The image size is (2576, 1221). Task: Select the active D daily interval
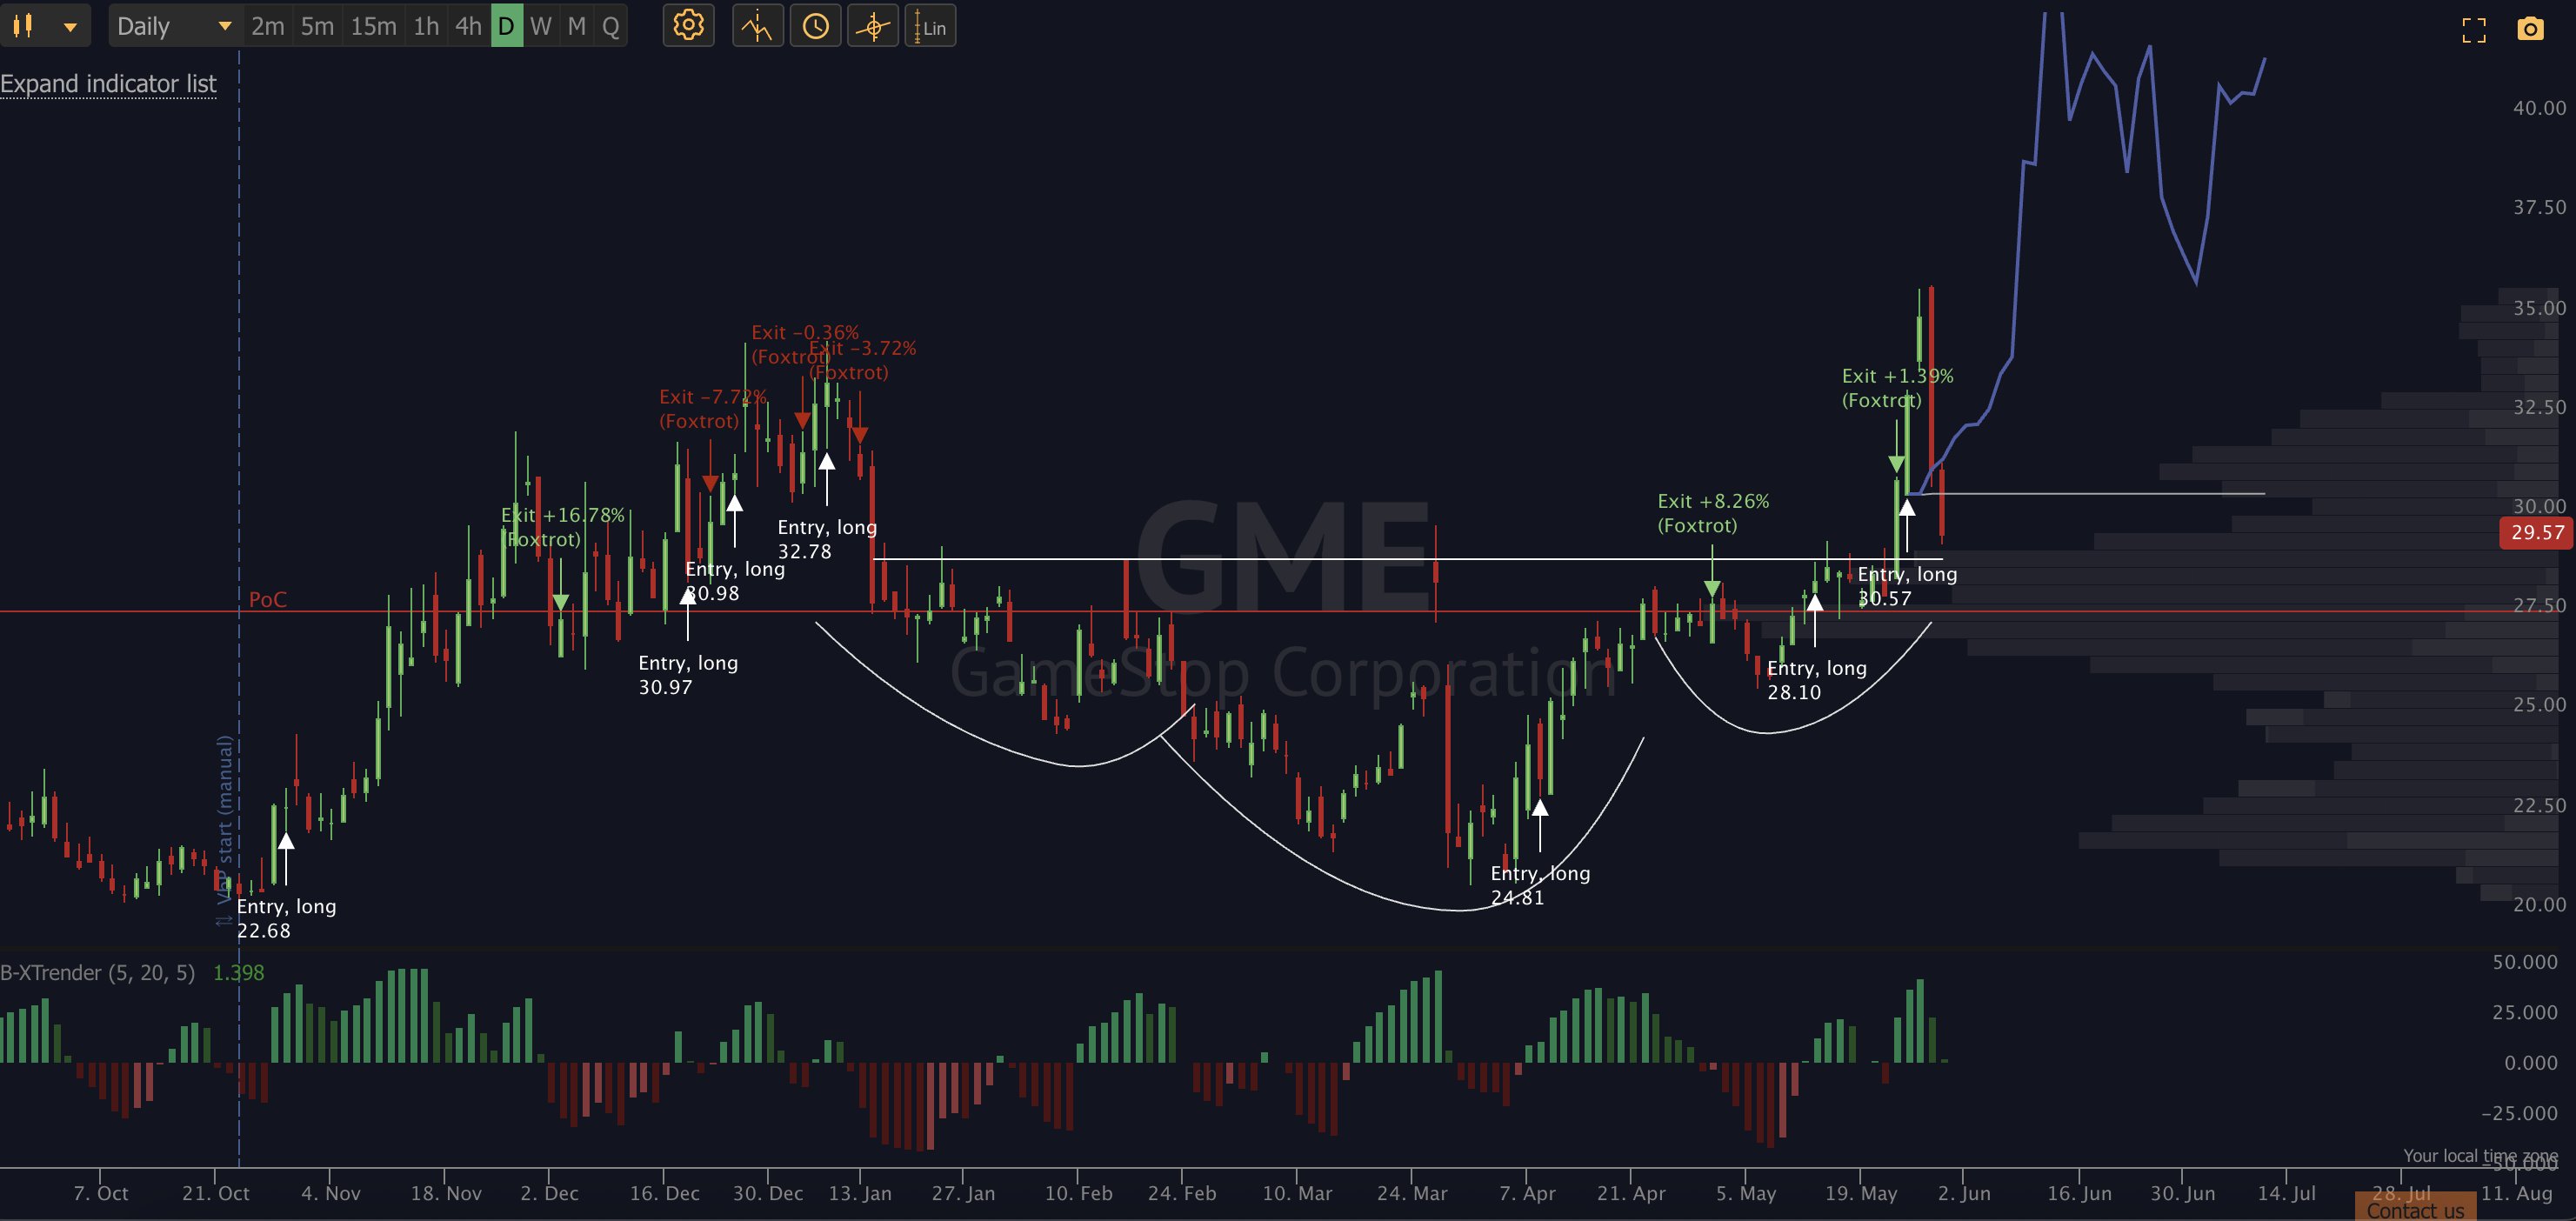(x=506, y=26)
